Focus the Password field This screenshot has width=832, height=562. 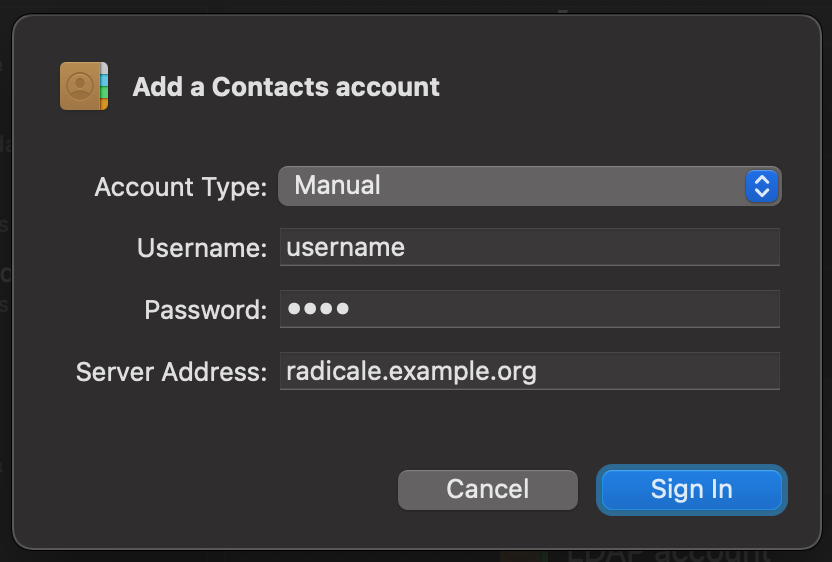[x=530, y=309]
